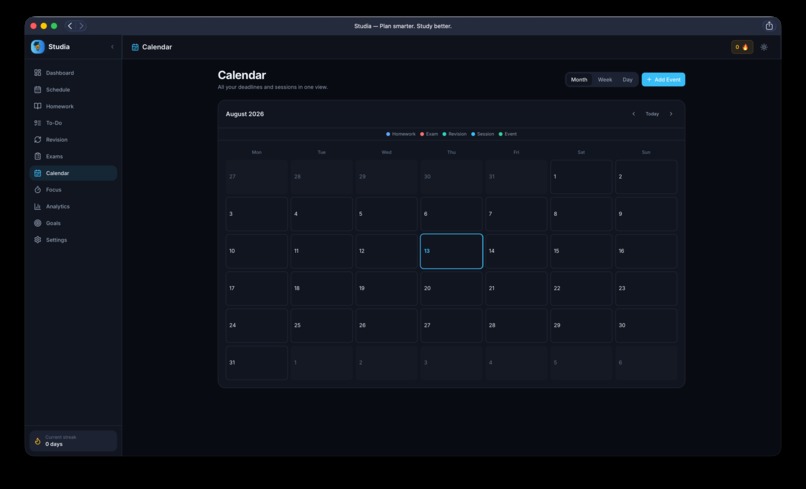Click the calendar icon beside header title
Screen dimensions: 806x489
[x=135, y=47]
